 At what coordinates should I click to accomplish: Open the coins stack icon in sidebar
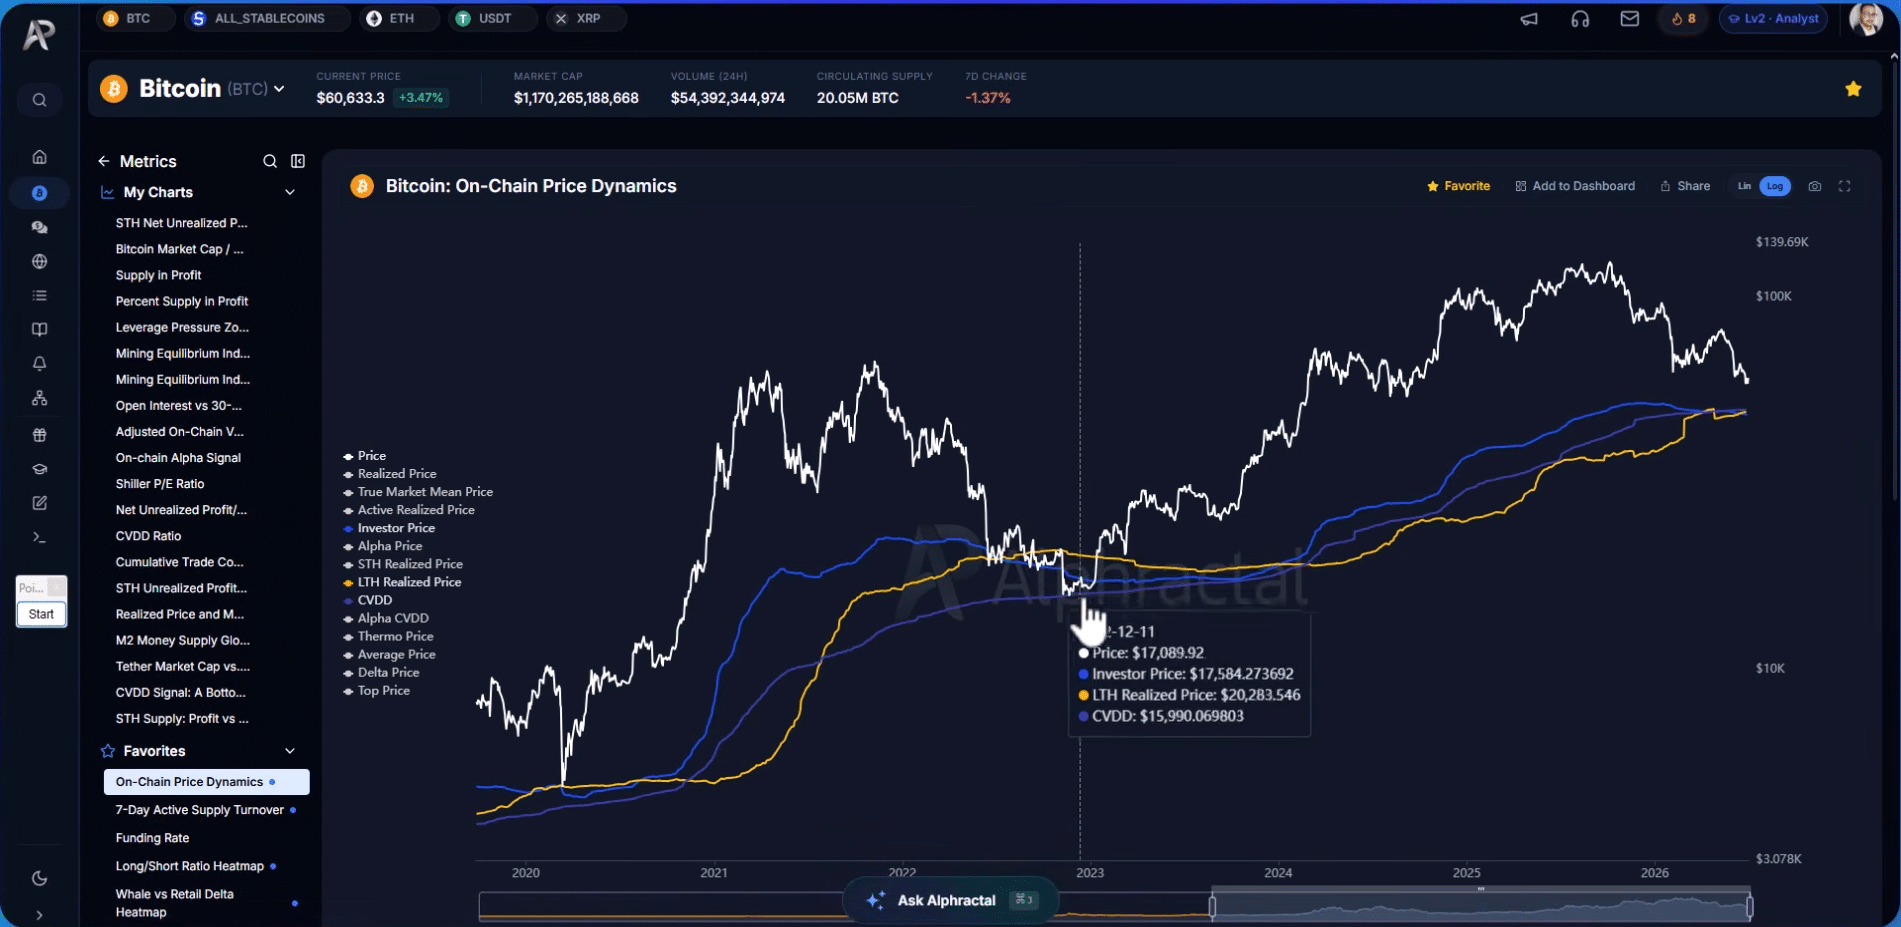39,227
